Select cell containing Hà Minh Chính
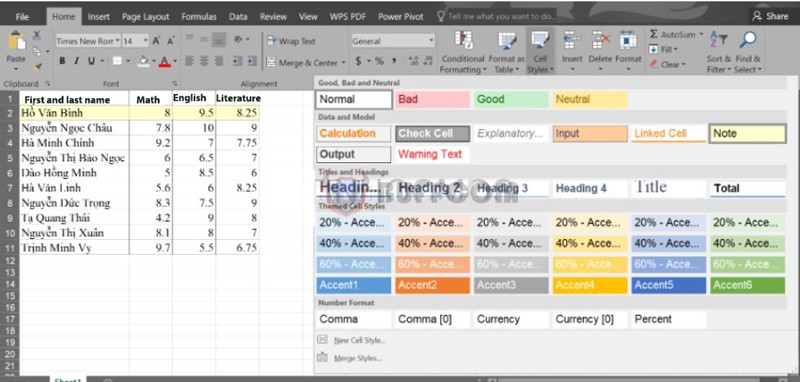The image size is (800, 382). tap(74, 143)
